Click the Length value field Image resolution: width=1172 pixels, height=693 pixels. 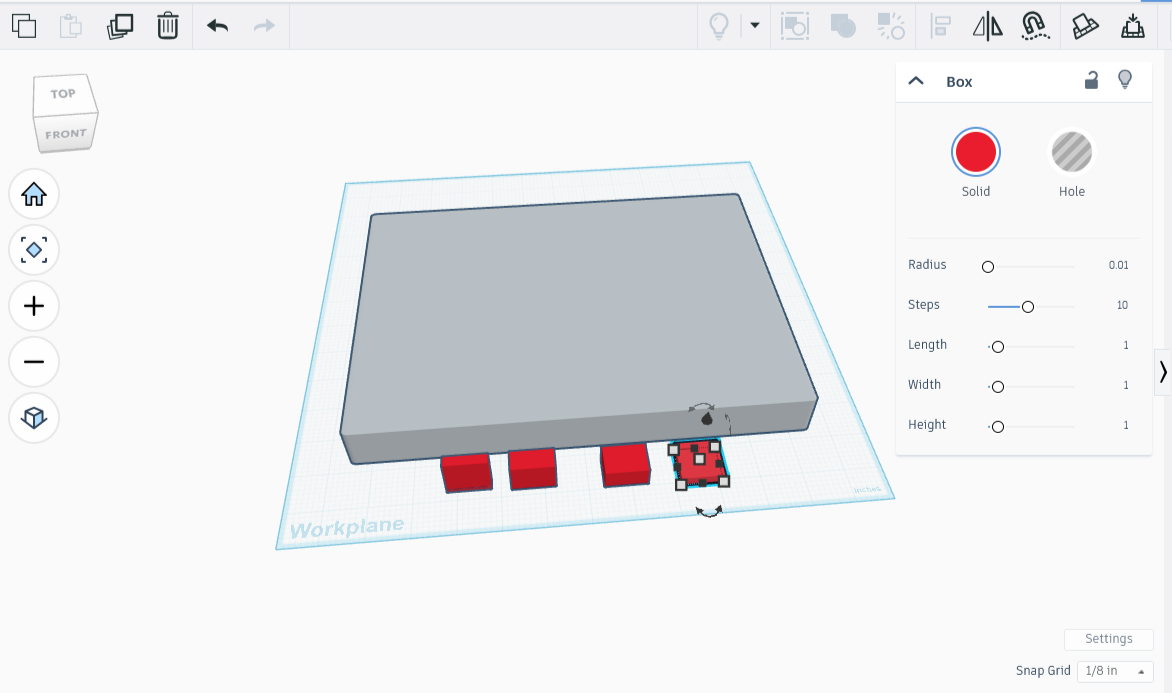point(1126,345)
